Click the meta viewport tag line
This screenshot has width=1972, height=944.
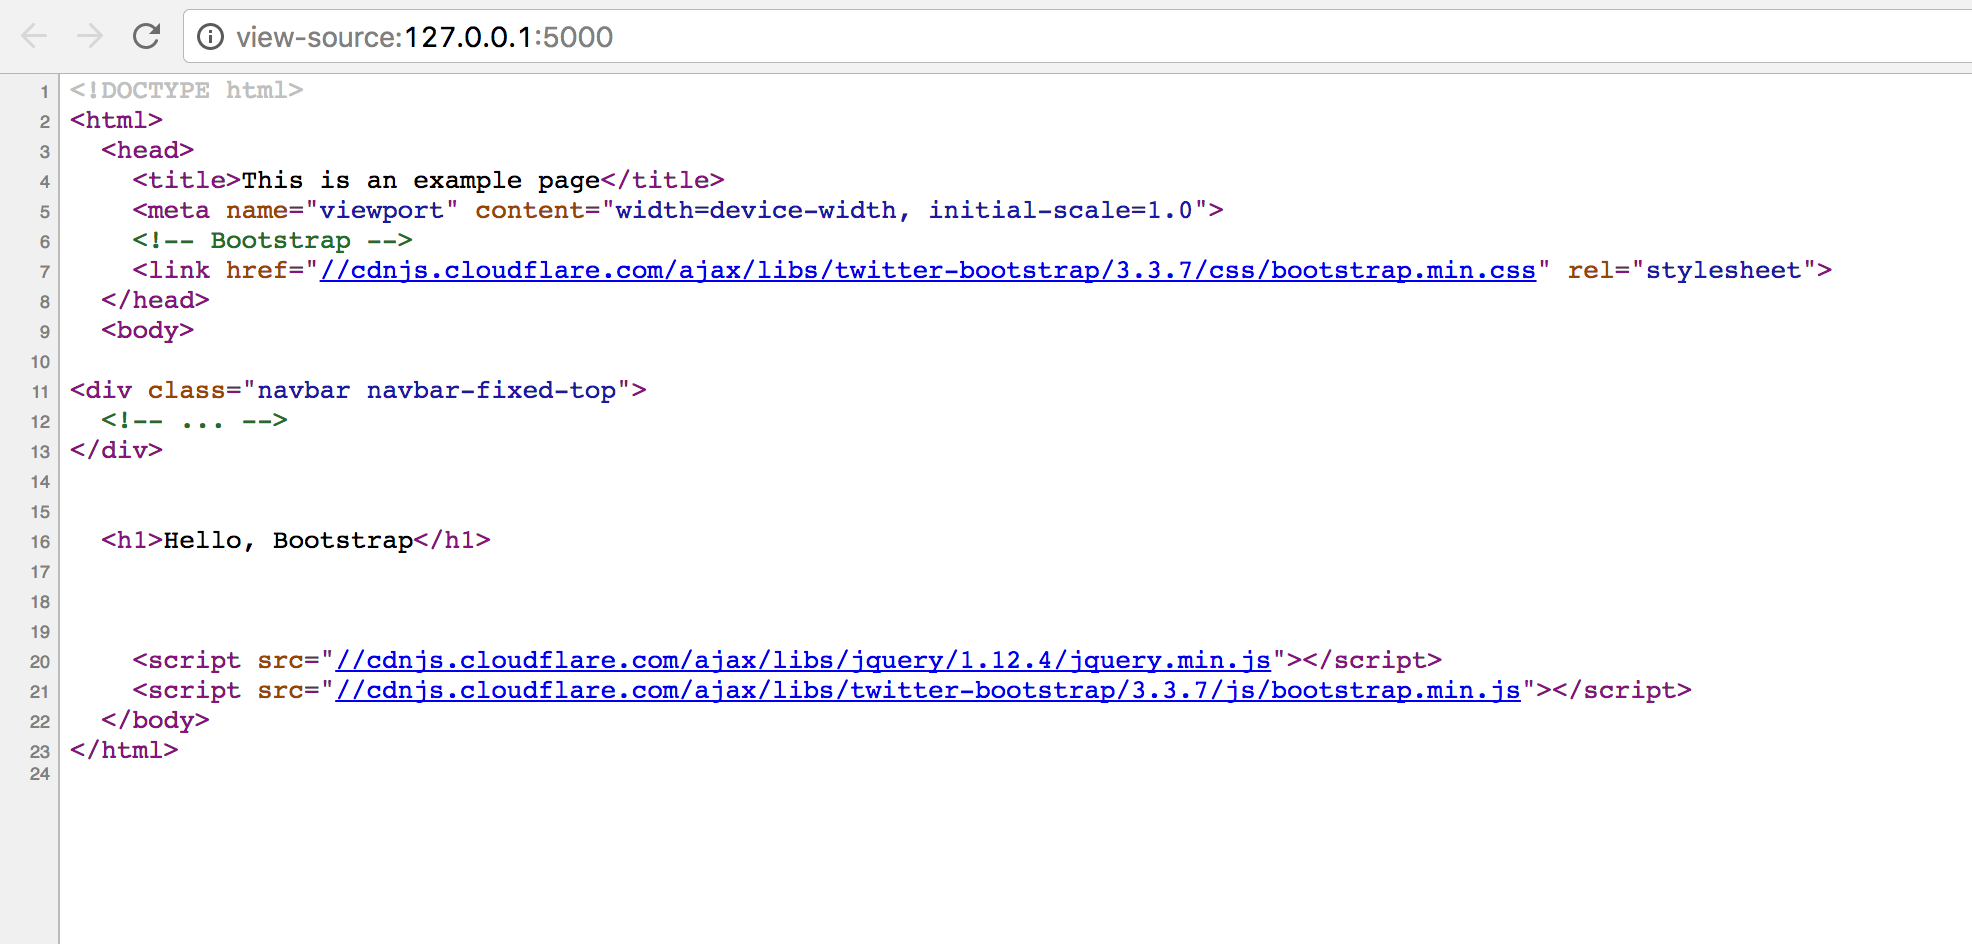(x=678, y=210)
